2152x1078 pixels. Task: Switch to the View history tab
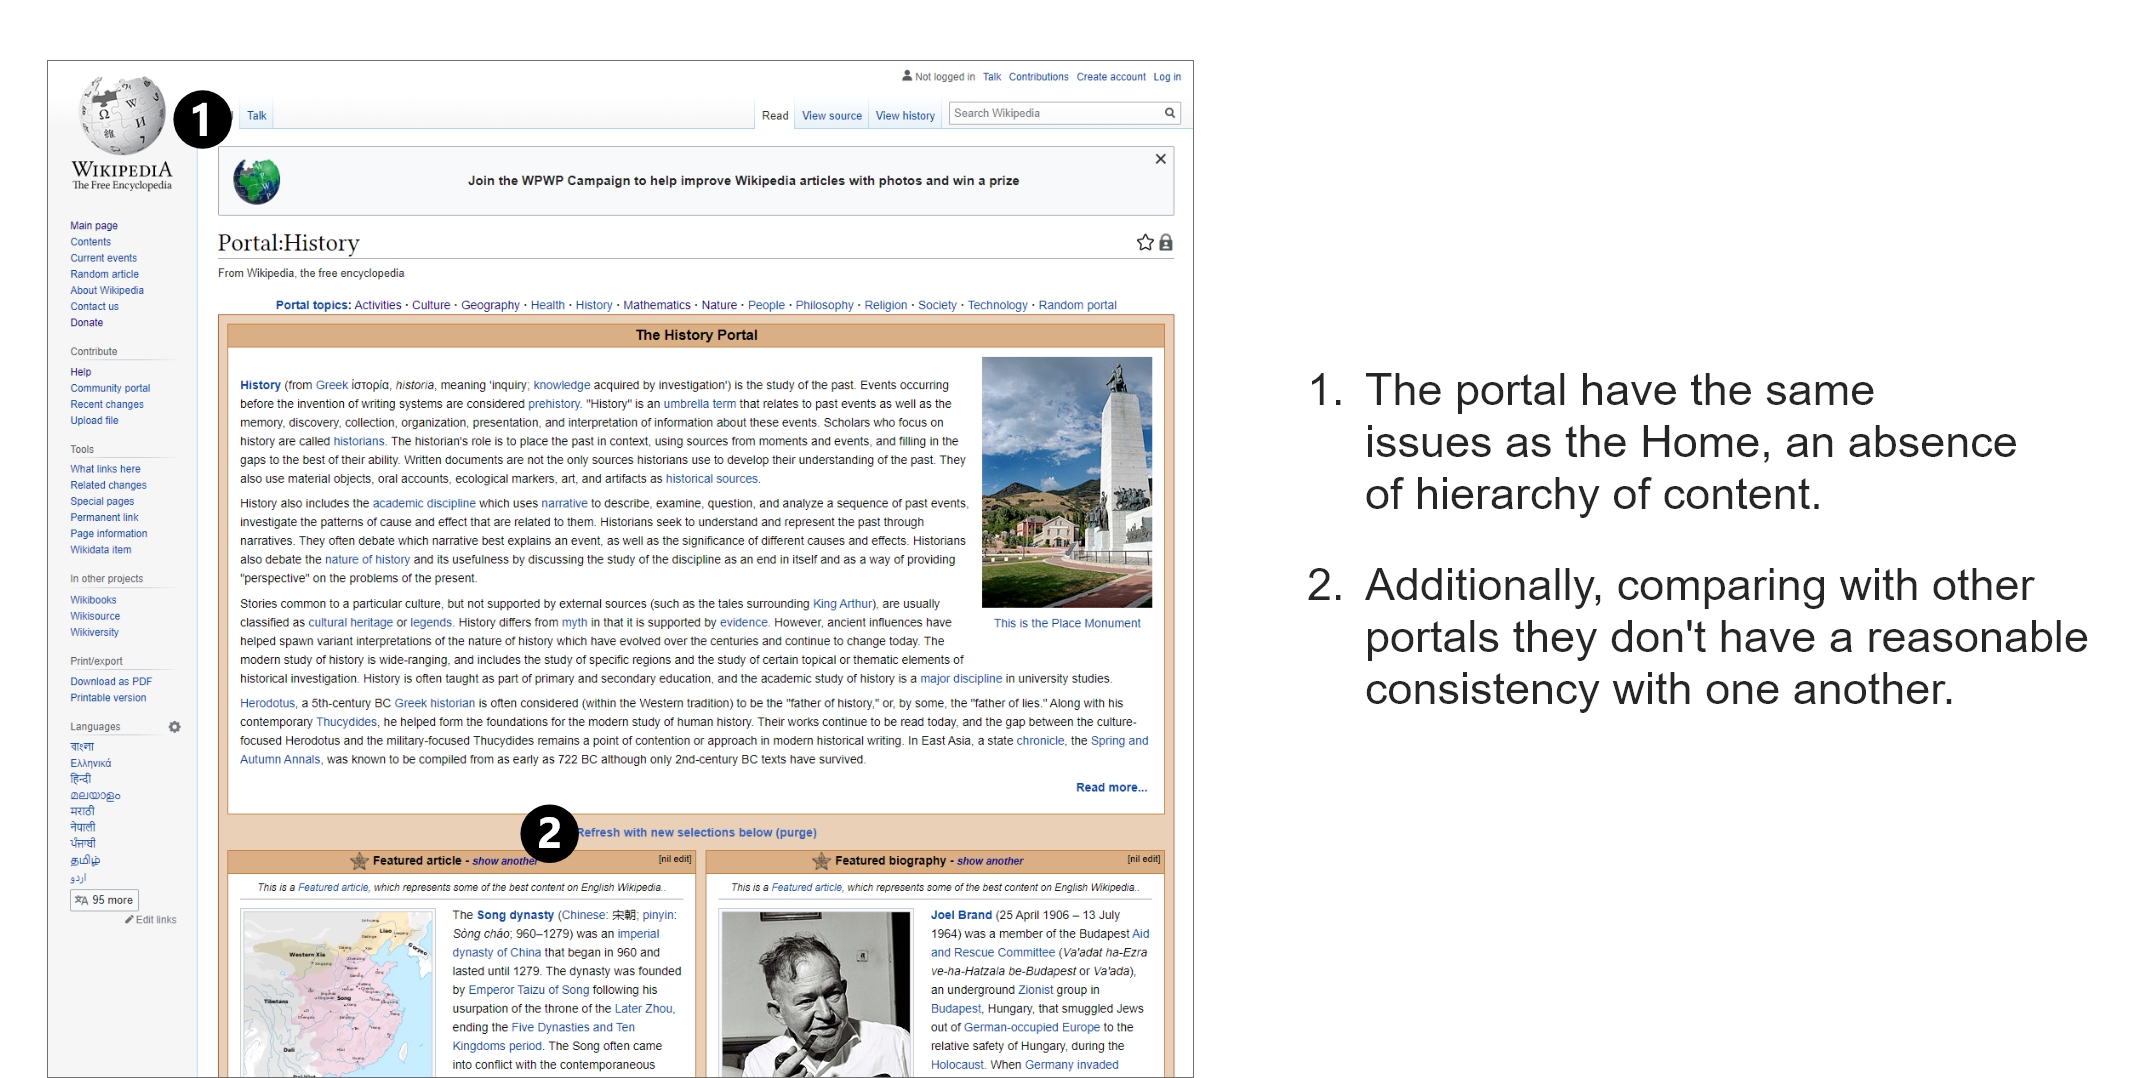click(905, 116)
